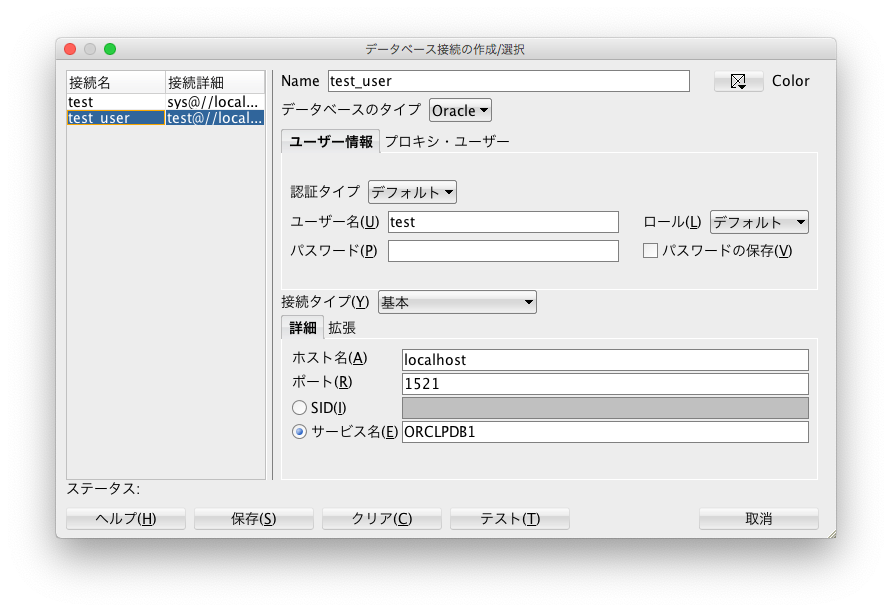Open the ロール dropdown
892x612 pixels.
click(x=759, y=222)
